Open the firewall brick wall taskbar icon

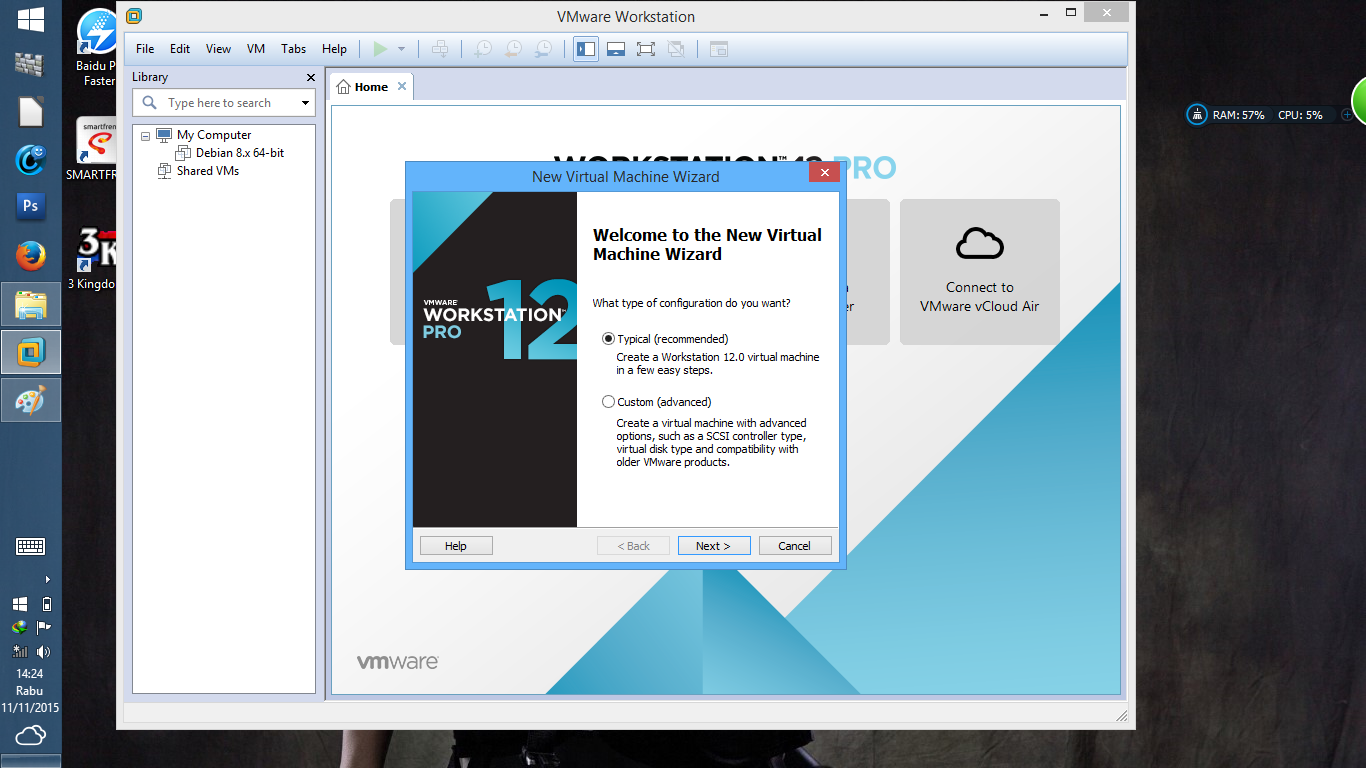(x=30, y=64)
